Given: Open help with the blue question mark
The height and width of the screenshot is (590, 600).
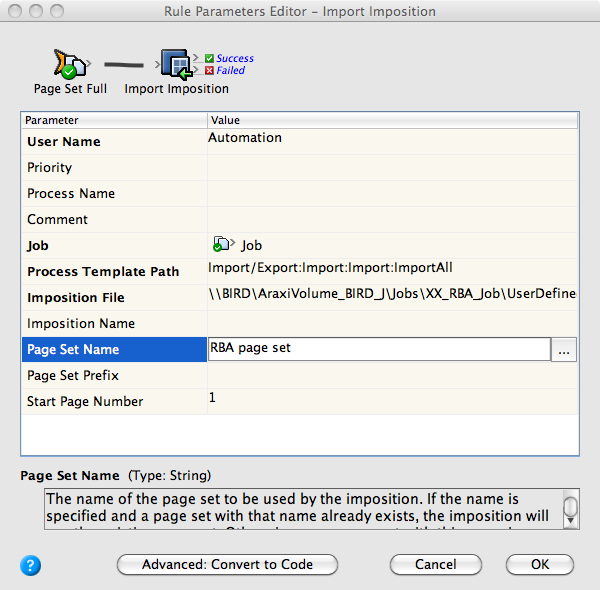Looking at the screenshot, I should [30, 565].
